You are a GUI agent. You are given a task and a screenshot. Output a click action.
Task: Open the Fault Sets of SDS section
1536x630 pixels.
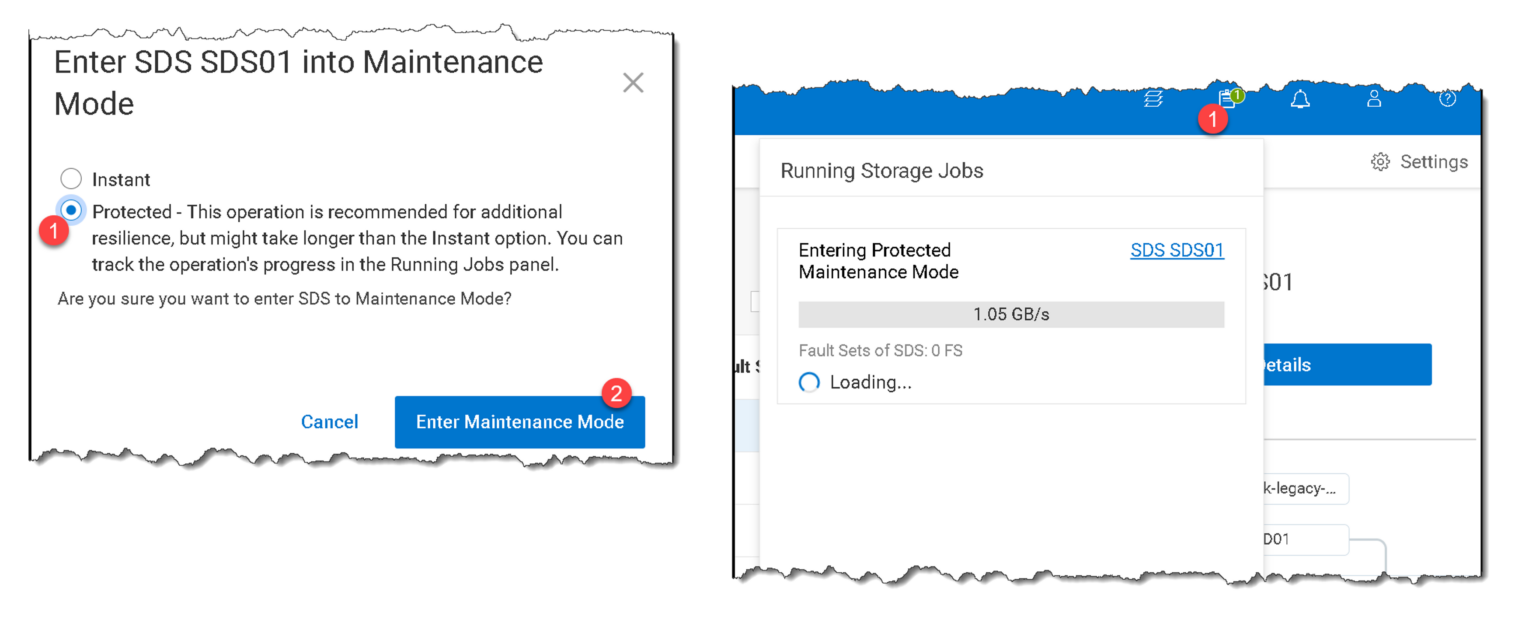click(x=880, y=350)
